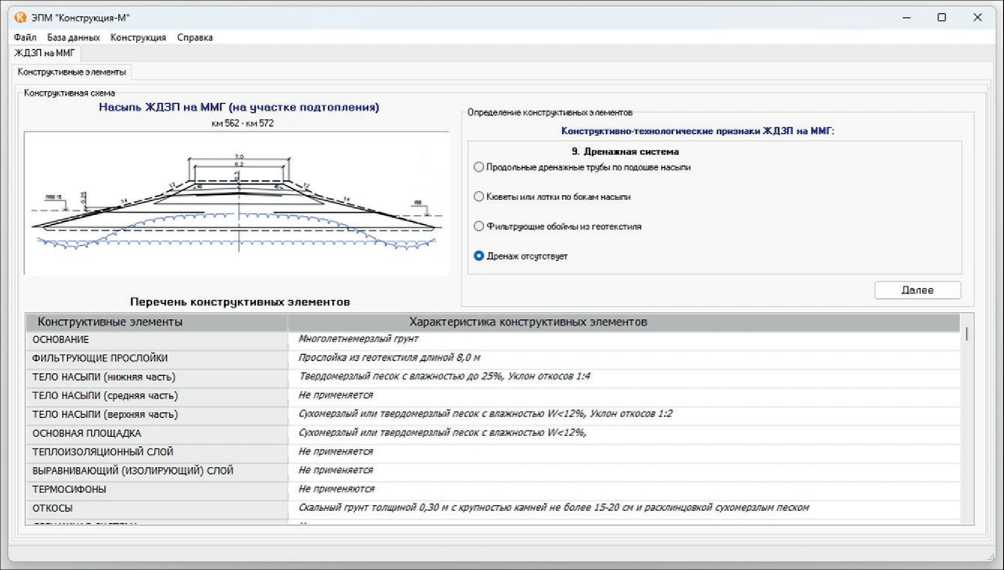Screen dimensions: 1004x570
Task: Select Продольные дренажные трубы по подошве насыпи
Action: (479, 167)
